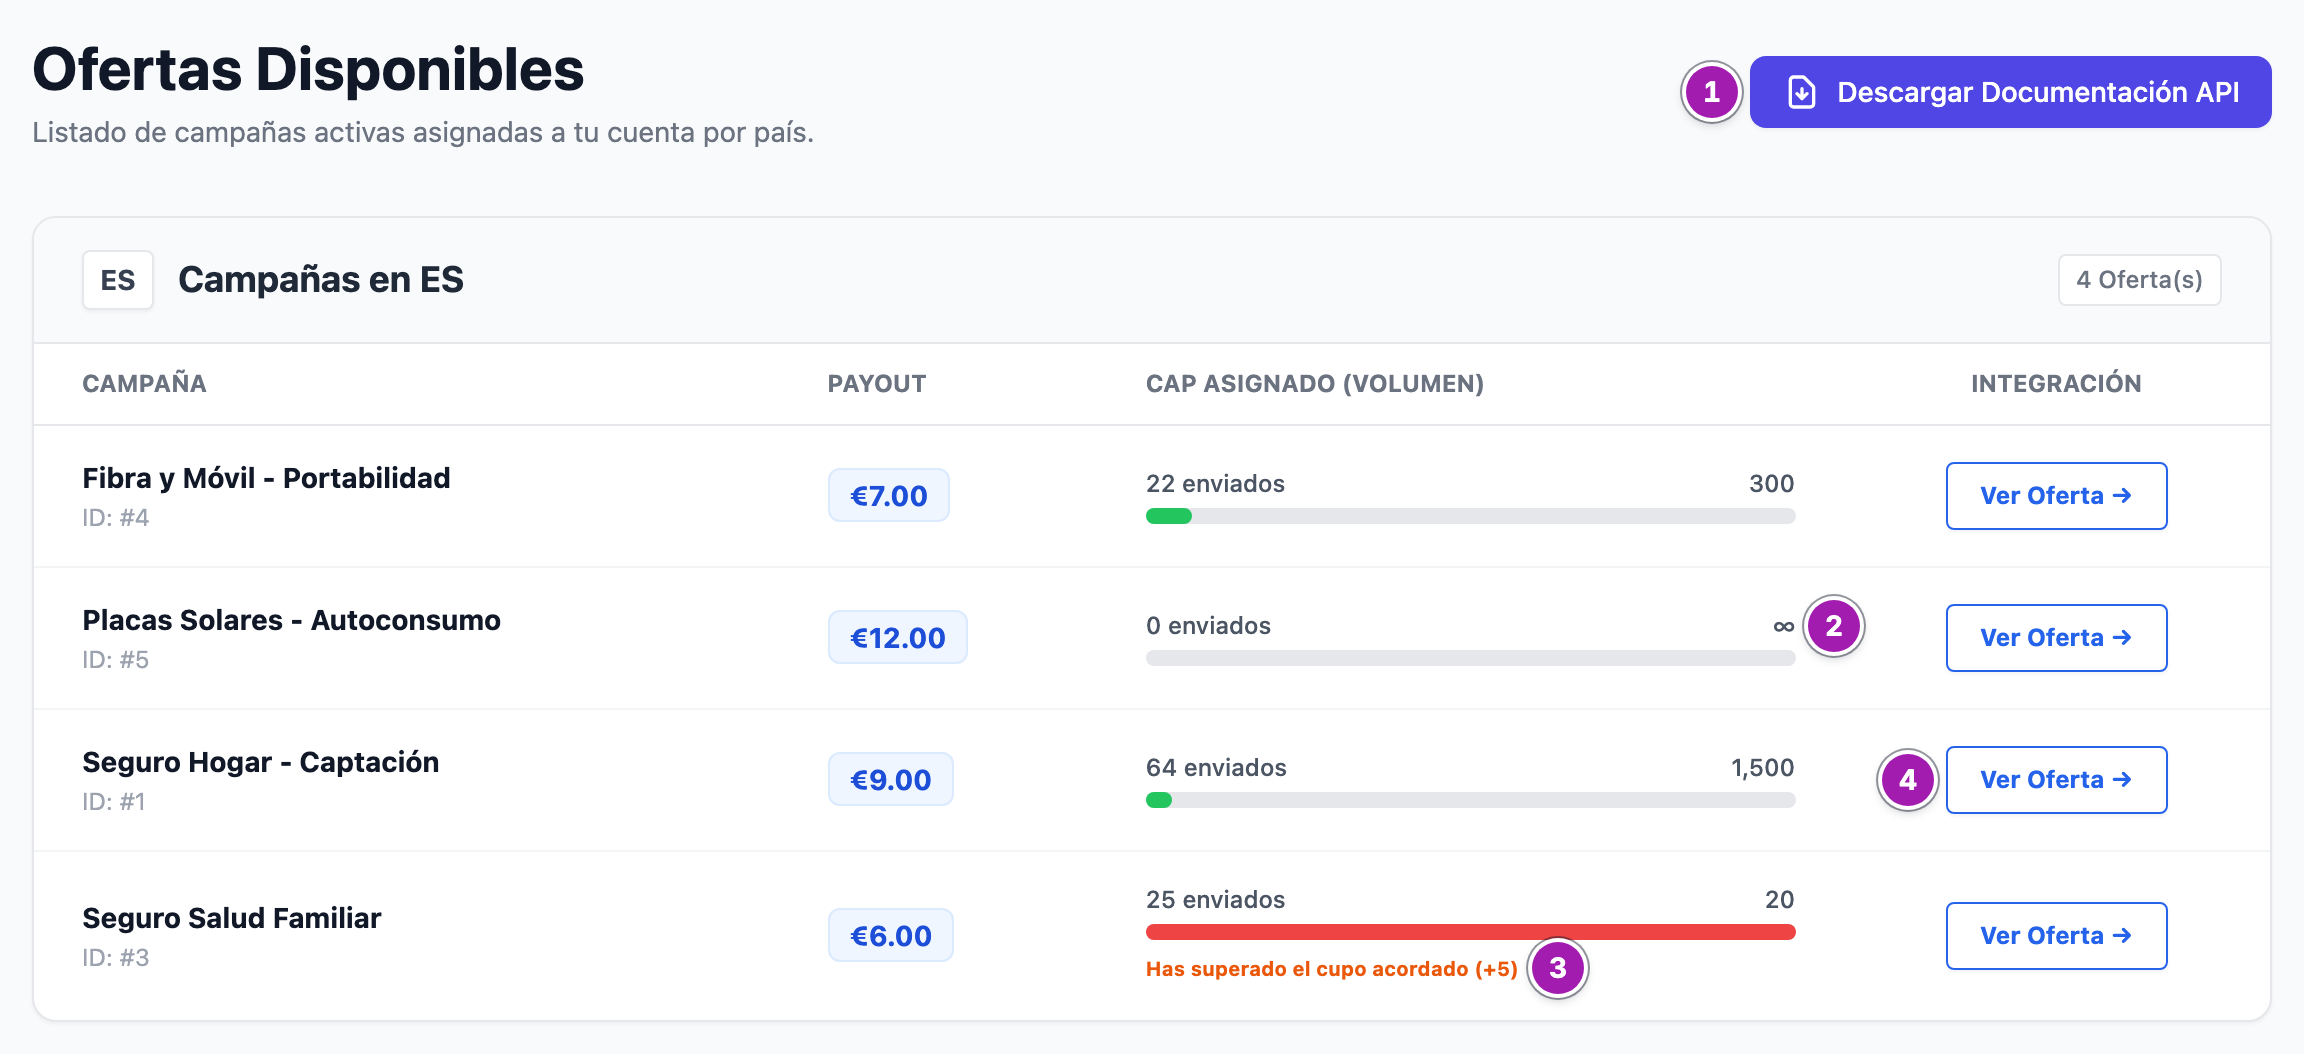This screenshot has height=1054, width=2304.
Task: Click the cap value 300
Action: point(1772,484)
